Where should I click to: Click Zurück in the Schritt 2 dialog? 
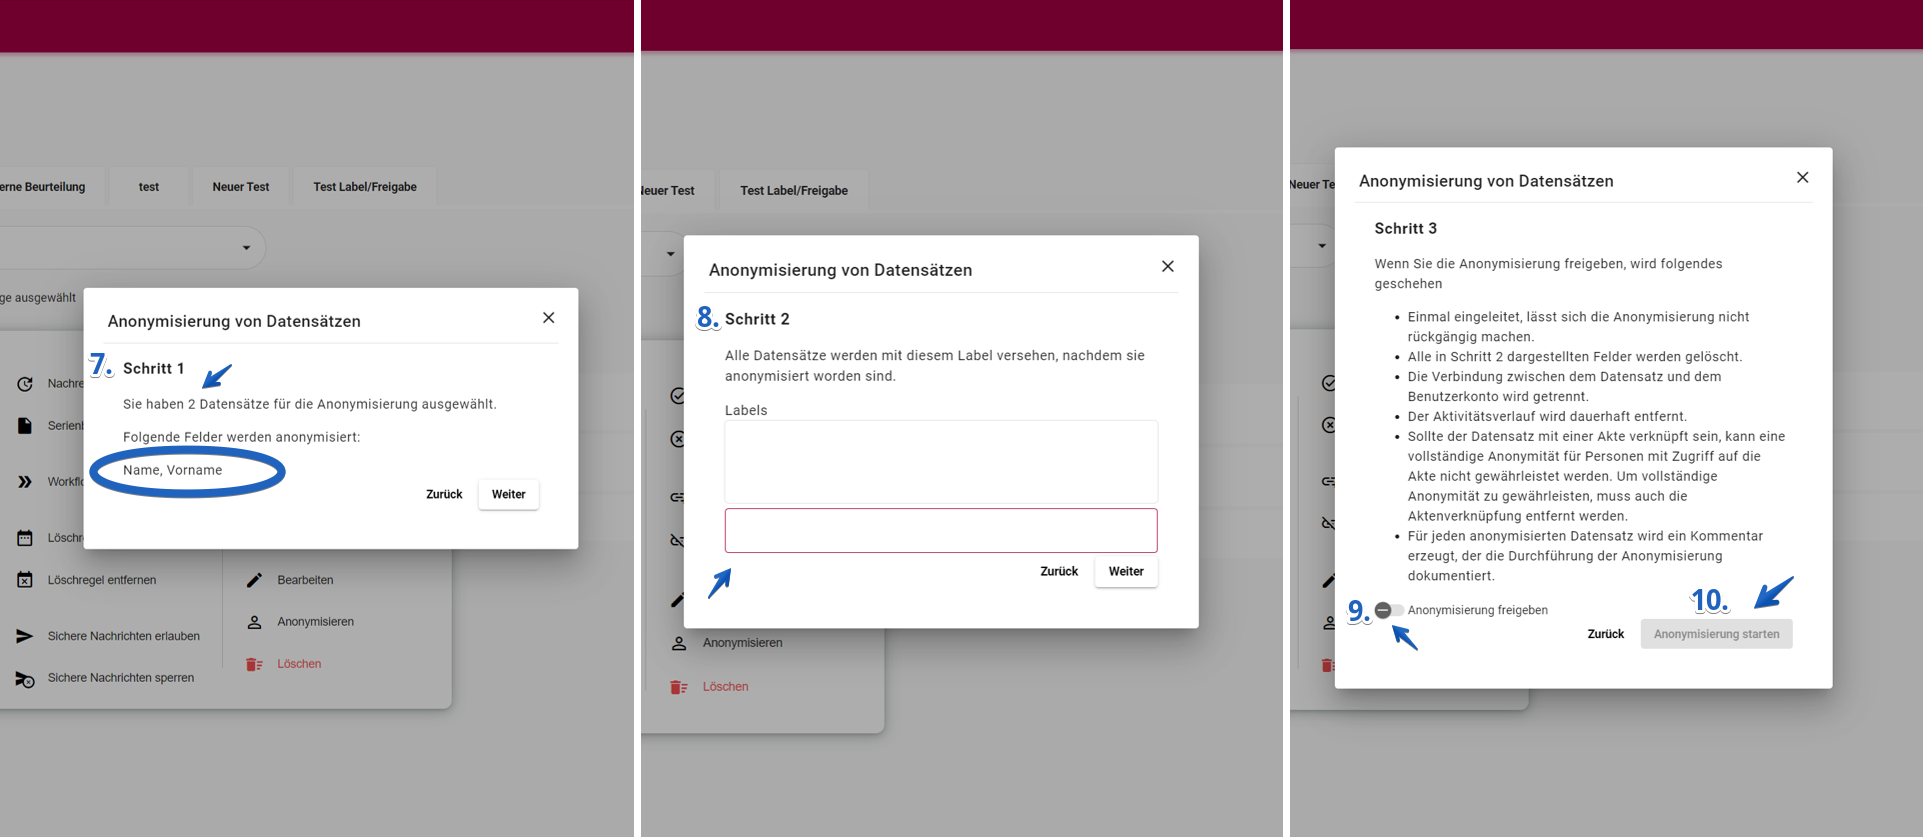pyautogui.click(x=1059, y=571)
